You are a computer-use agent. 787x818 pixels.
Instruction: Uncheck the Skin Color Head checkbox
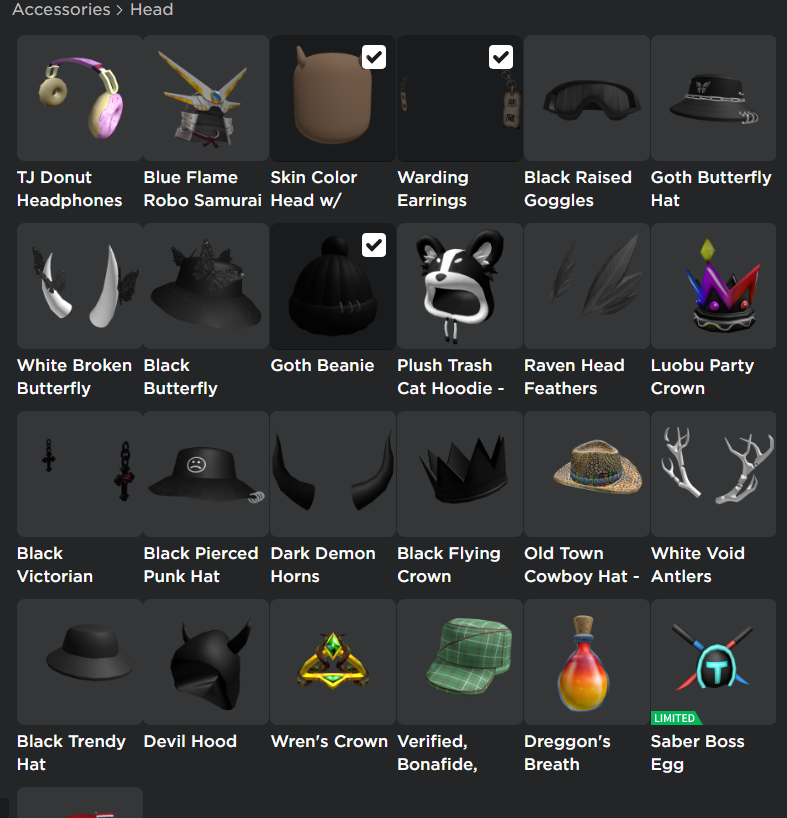tap(374, 57)
